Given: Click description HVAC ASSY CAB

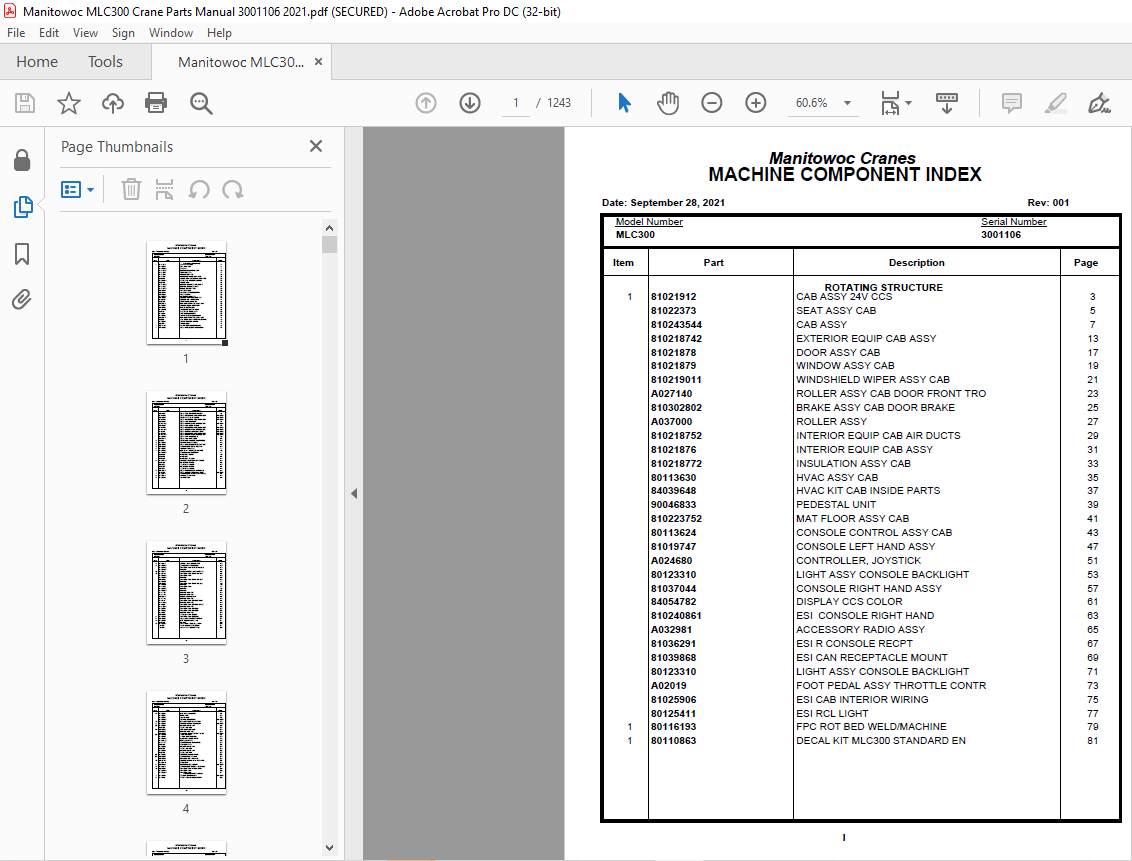Looking at the screenshot, I should [x=837, y=477].
